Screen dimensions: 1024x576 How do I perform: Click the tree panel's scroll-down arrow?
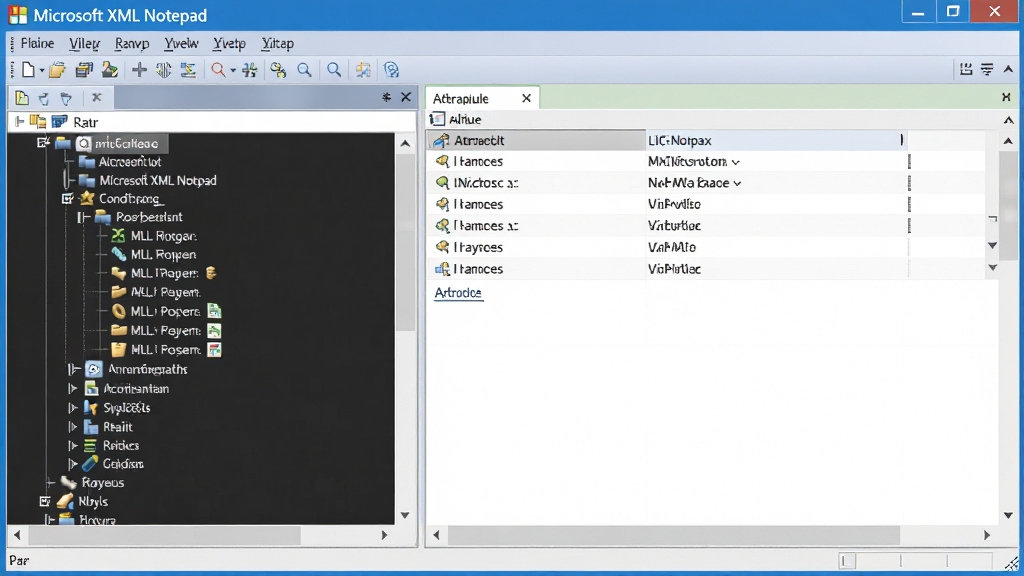click(405, 515)
